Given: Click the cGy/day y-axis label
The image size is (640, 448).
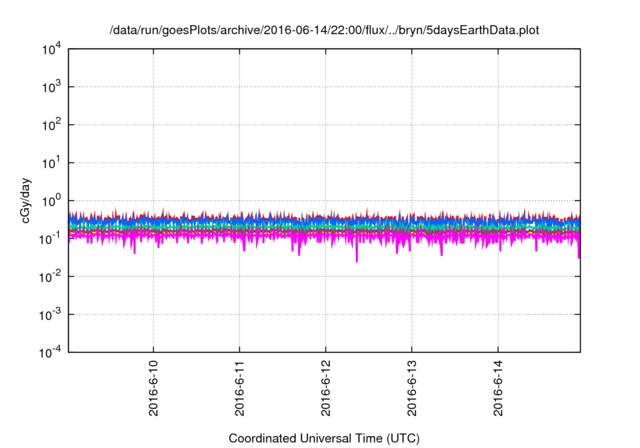Looking at the screenshot, I should tap(26, 201).
